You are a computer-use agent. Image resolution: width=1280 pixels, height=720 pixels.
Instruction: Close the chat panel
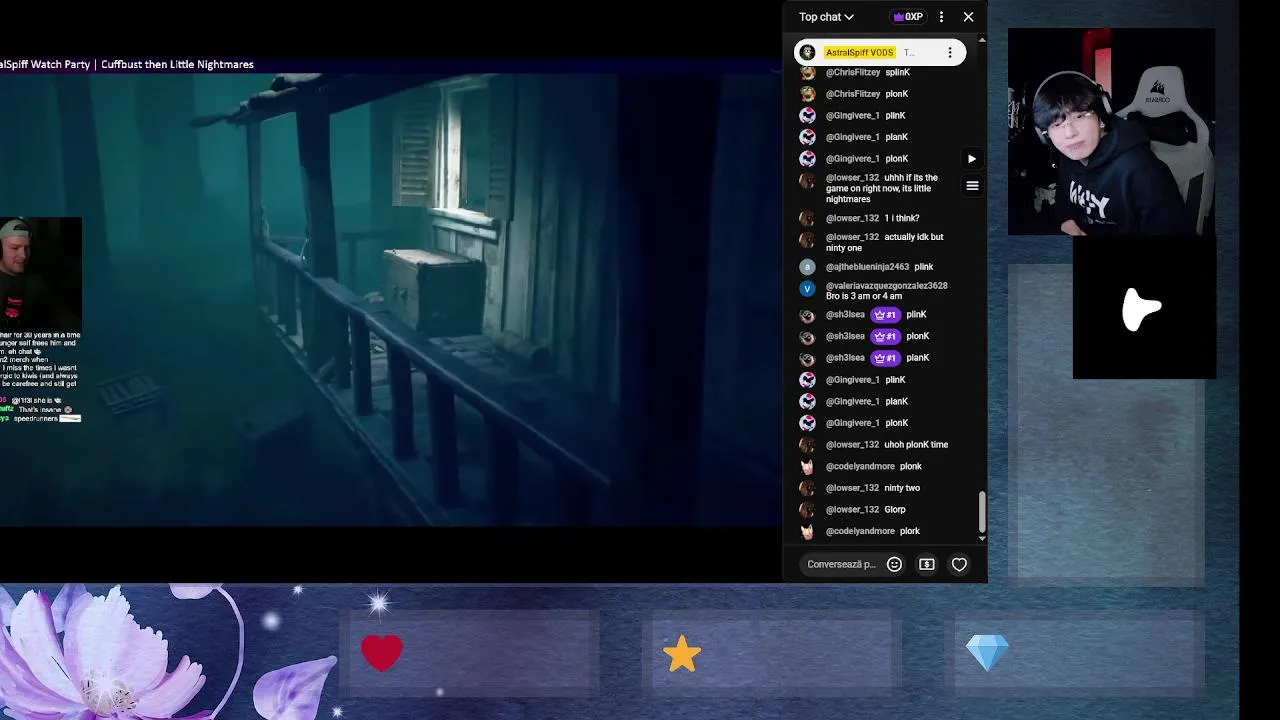pyautogui.click(x=968, y=17)
